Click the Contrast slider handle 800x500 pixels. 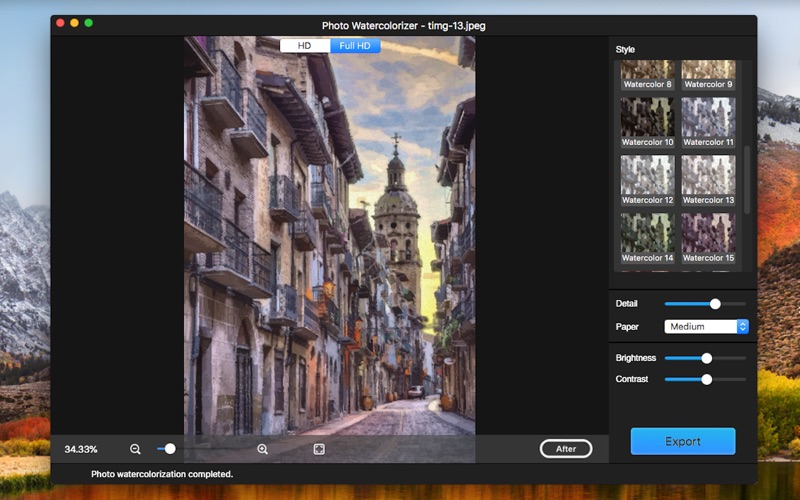pos(707,379)
